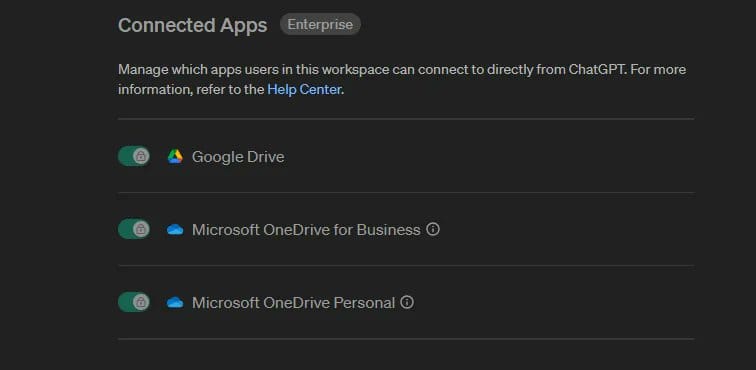Image resolution: width=756 pixels, height=370 pixels.
Task: Click the OneDrive Personal cloud icon
Action: tap(175, 302)
